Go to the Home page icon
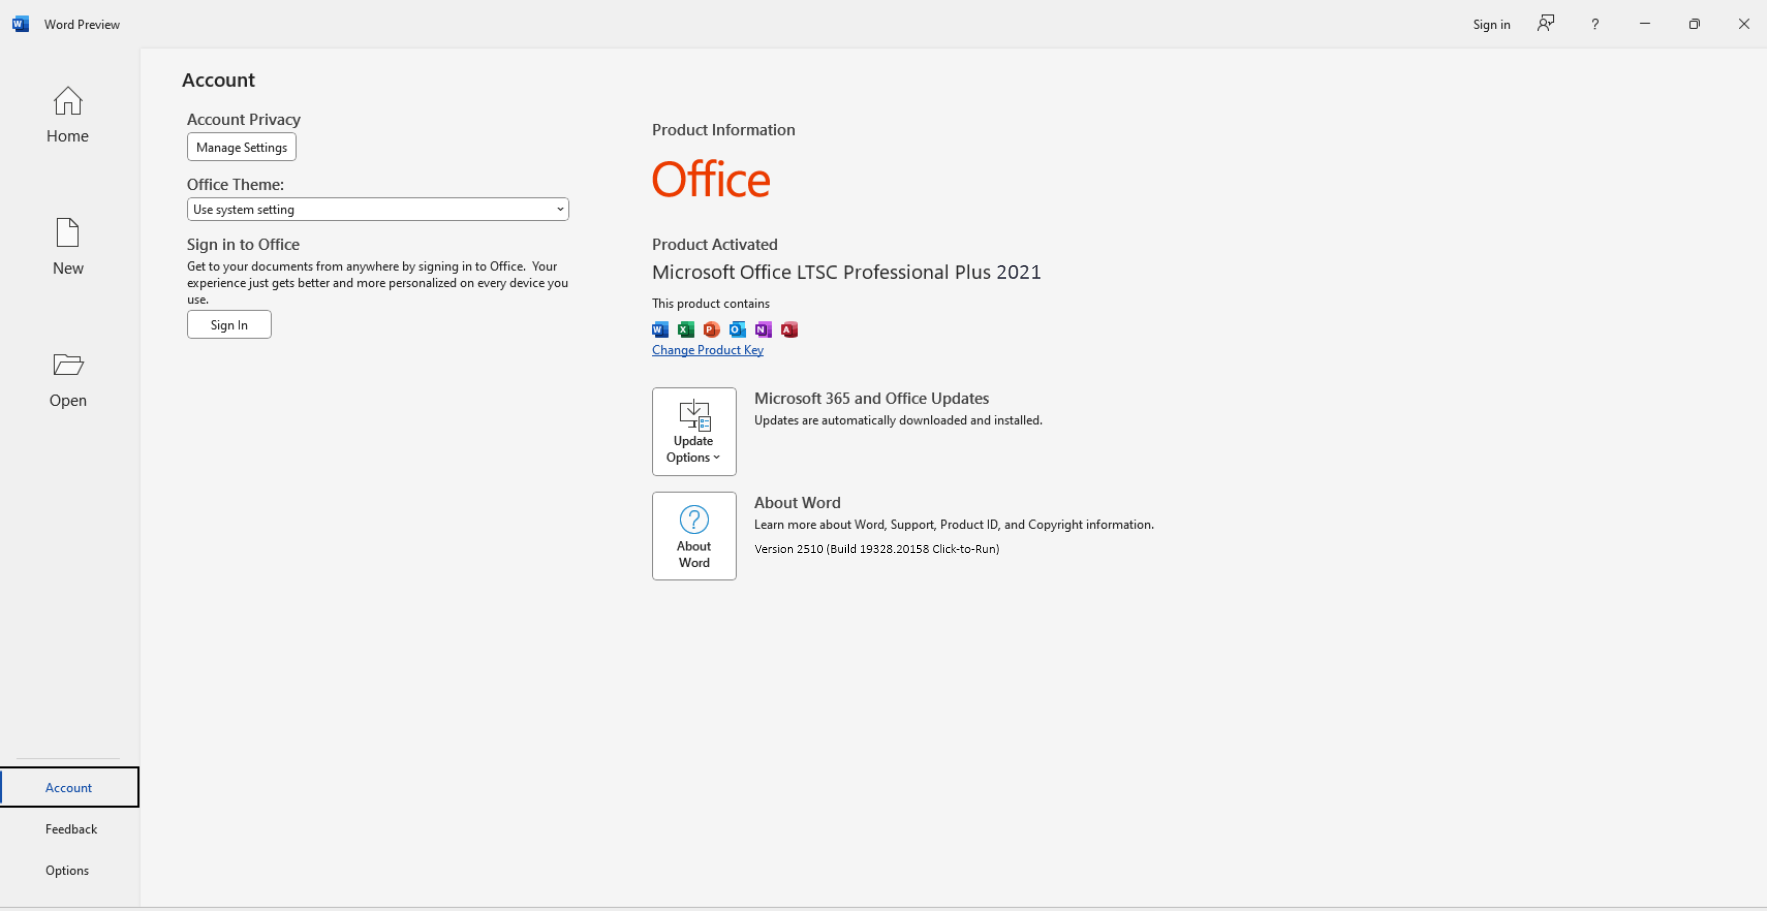The height and width of the screenshot is (911, 1767). 68,101
